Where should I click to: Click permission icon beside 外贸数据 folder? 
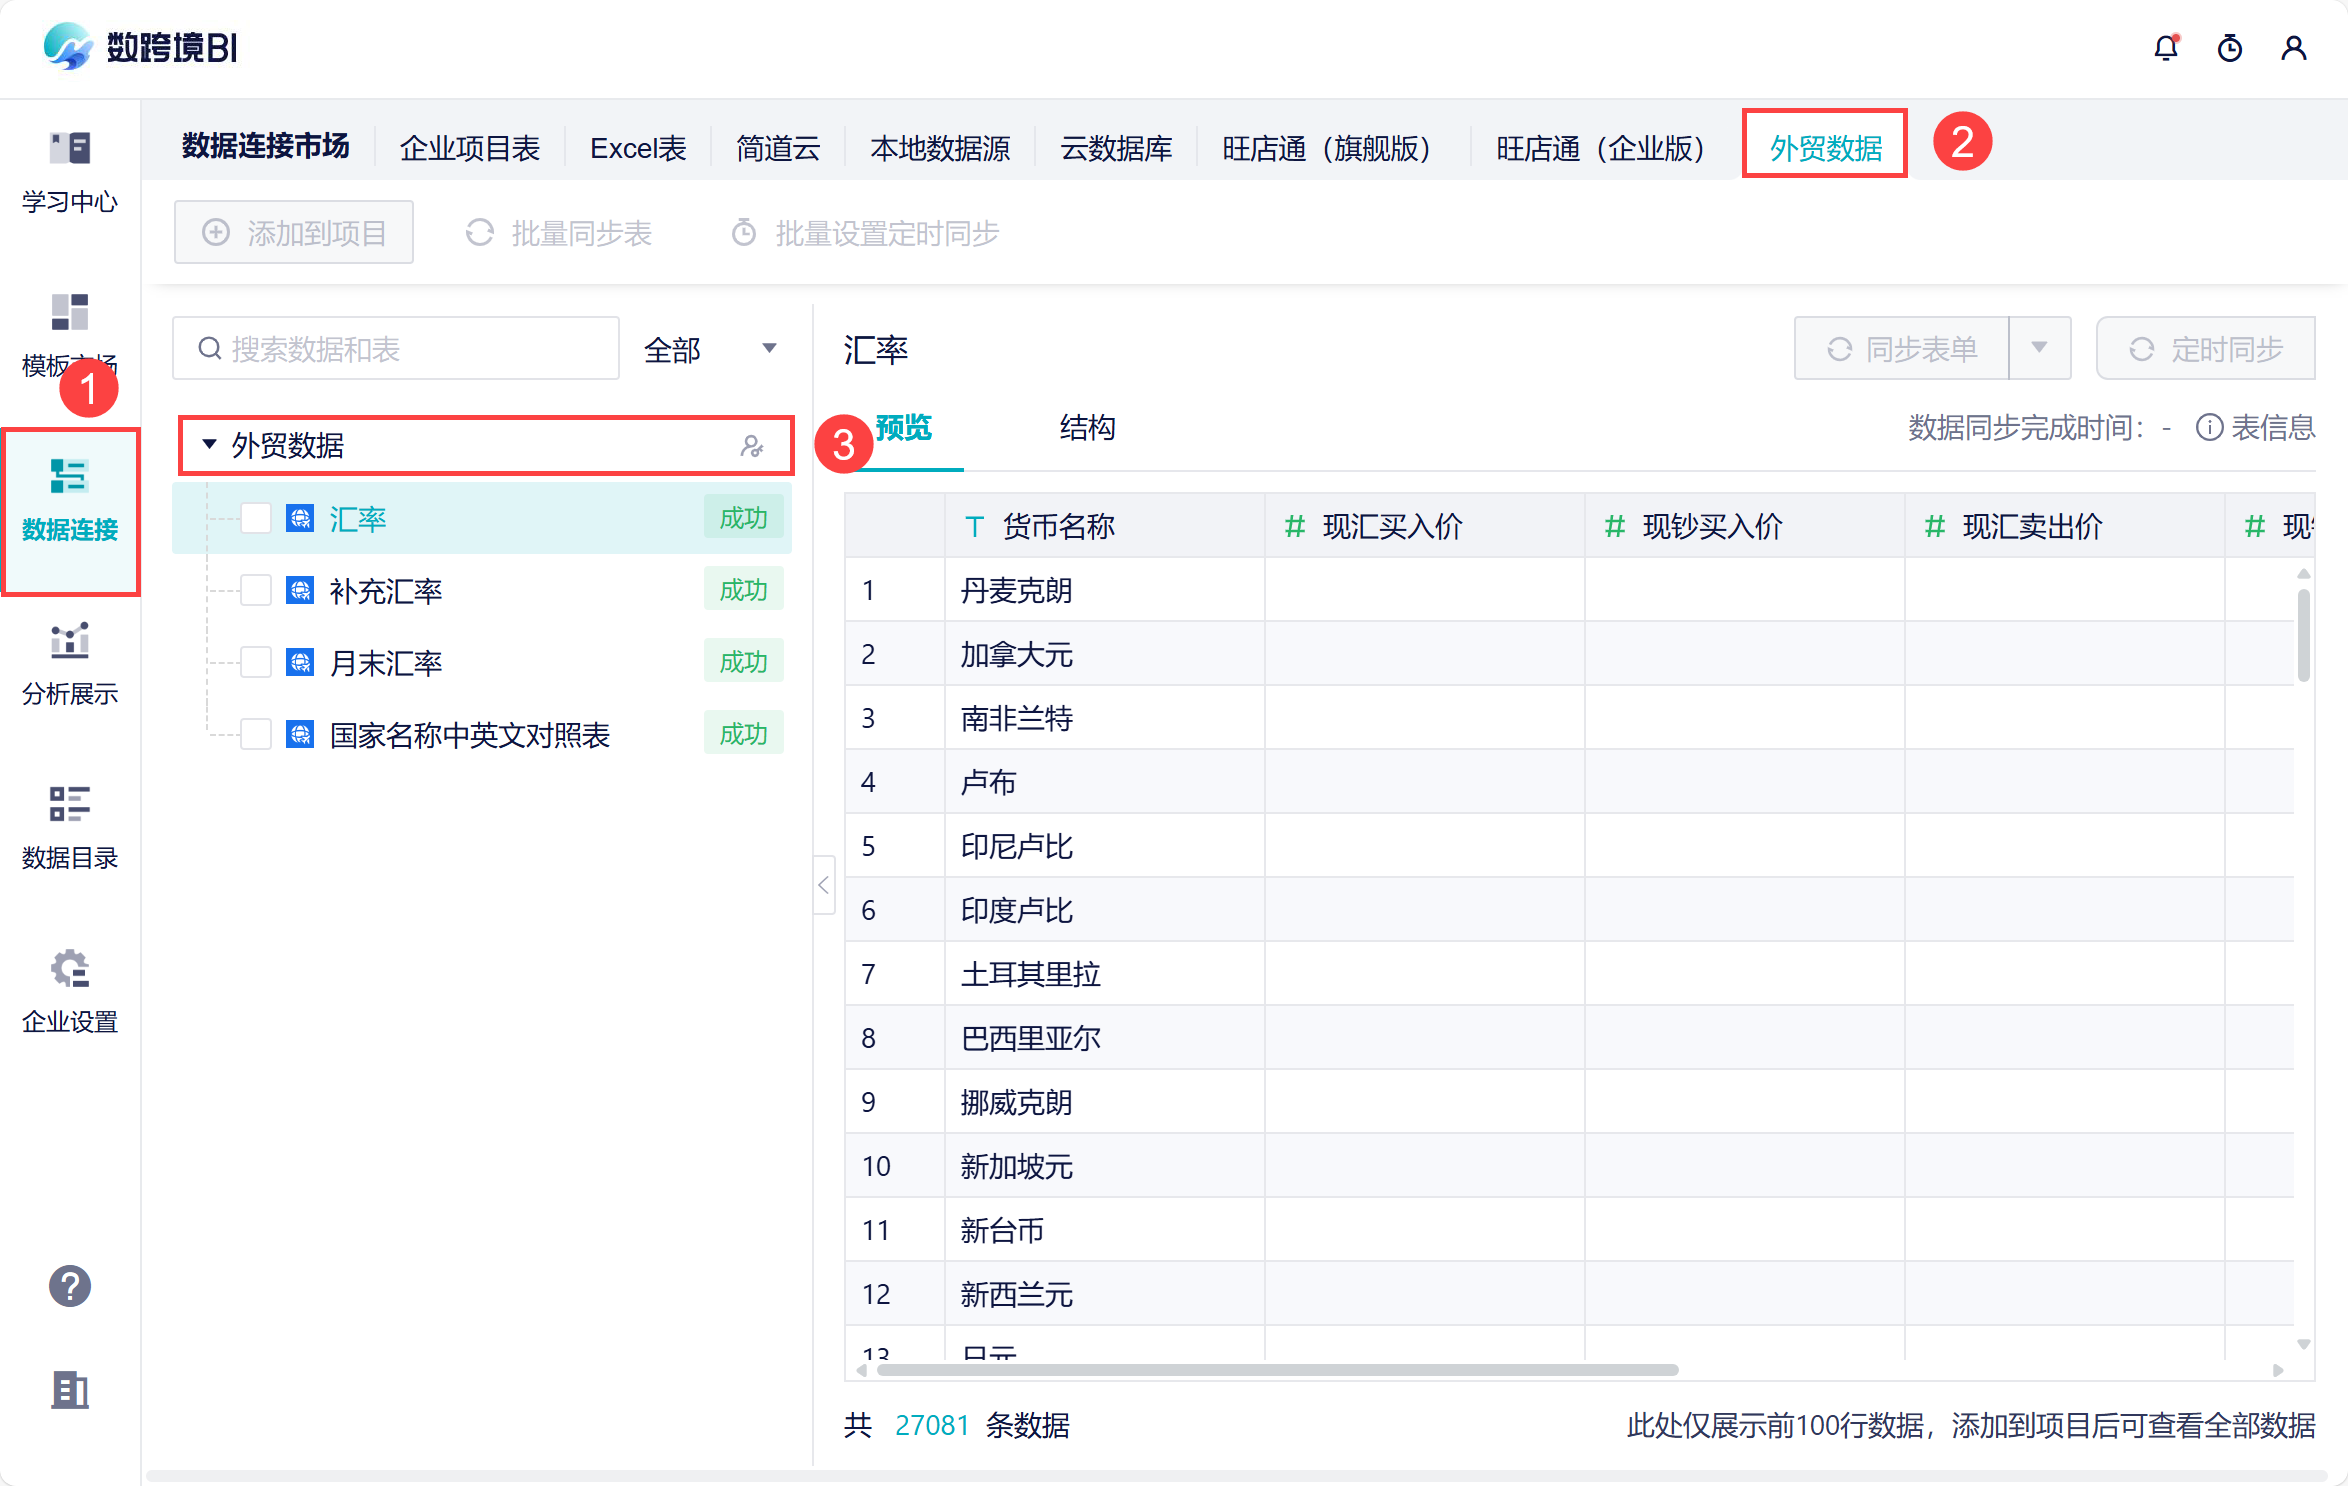(x=752, y=446)
